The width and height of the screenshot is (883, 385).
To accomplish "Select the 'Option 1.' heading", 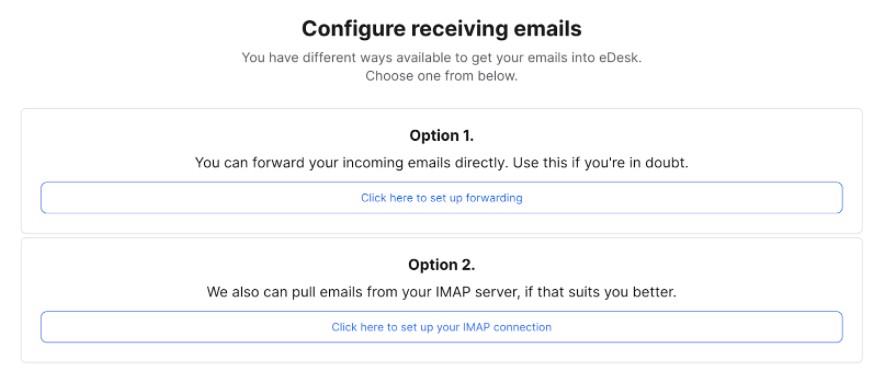I will point(442,136).
